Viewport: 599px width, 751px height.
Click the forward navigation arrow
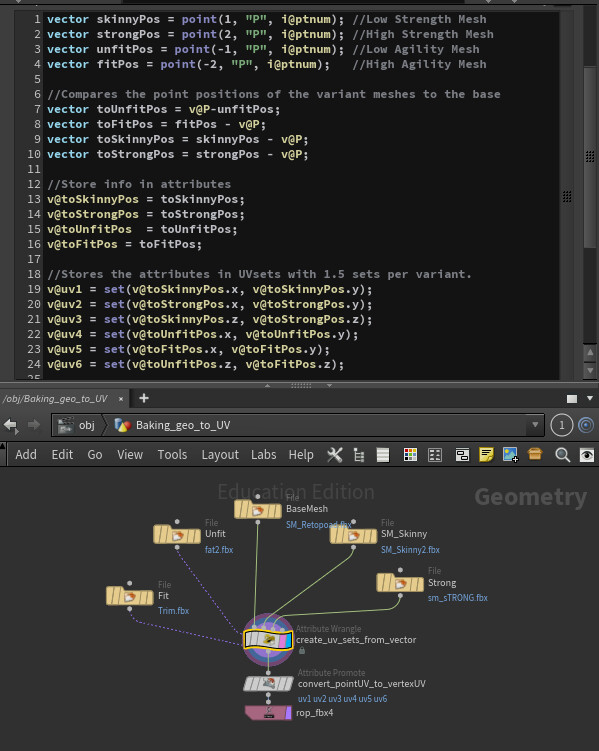[x=34, y=424]
